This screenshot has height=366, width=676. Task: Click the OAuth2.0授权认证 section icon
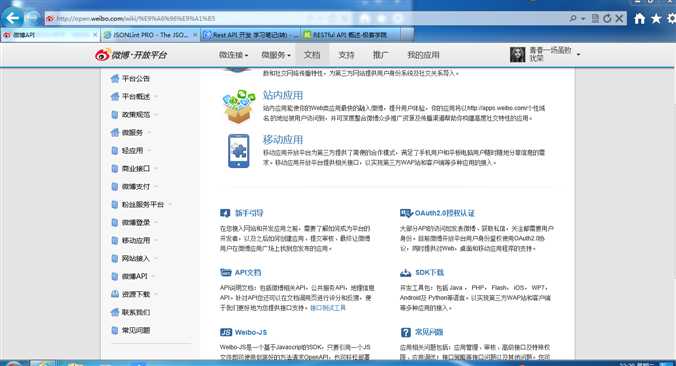tap(406, 213)
